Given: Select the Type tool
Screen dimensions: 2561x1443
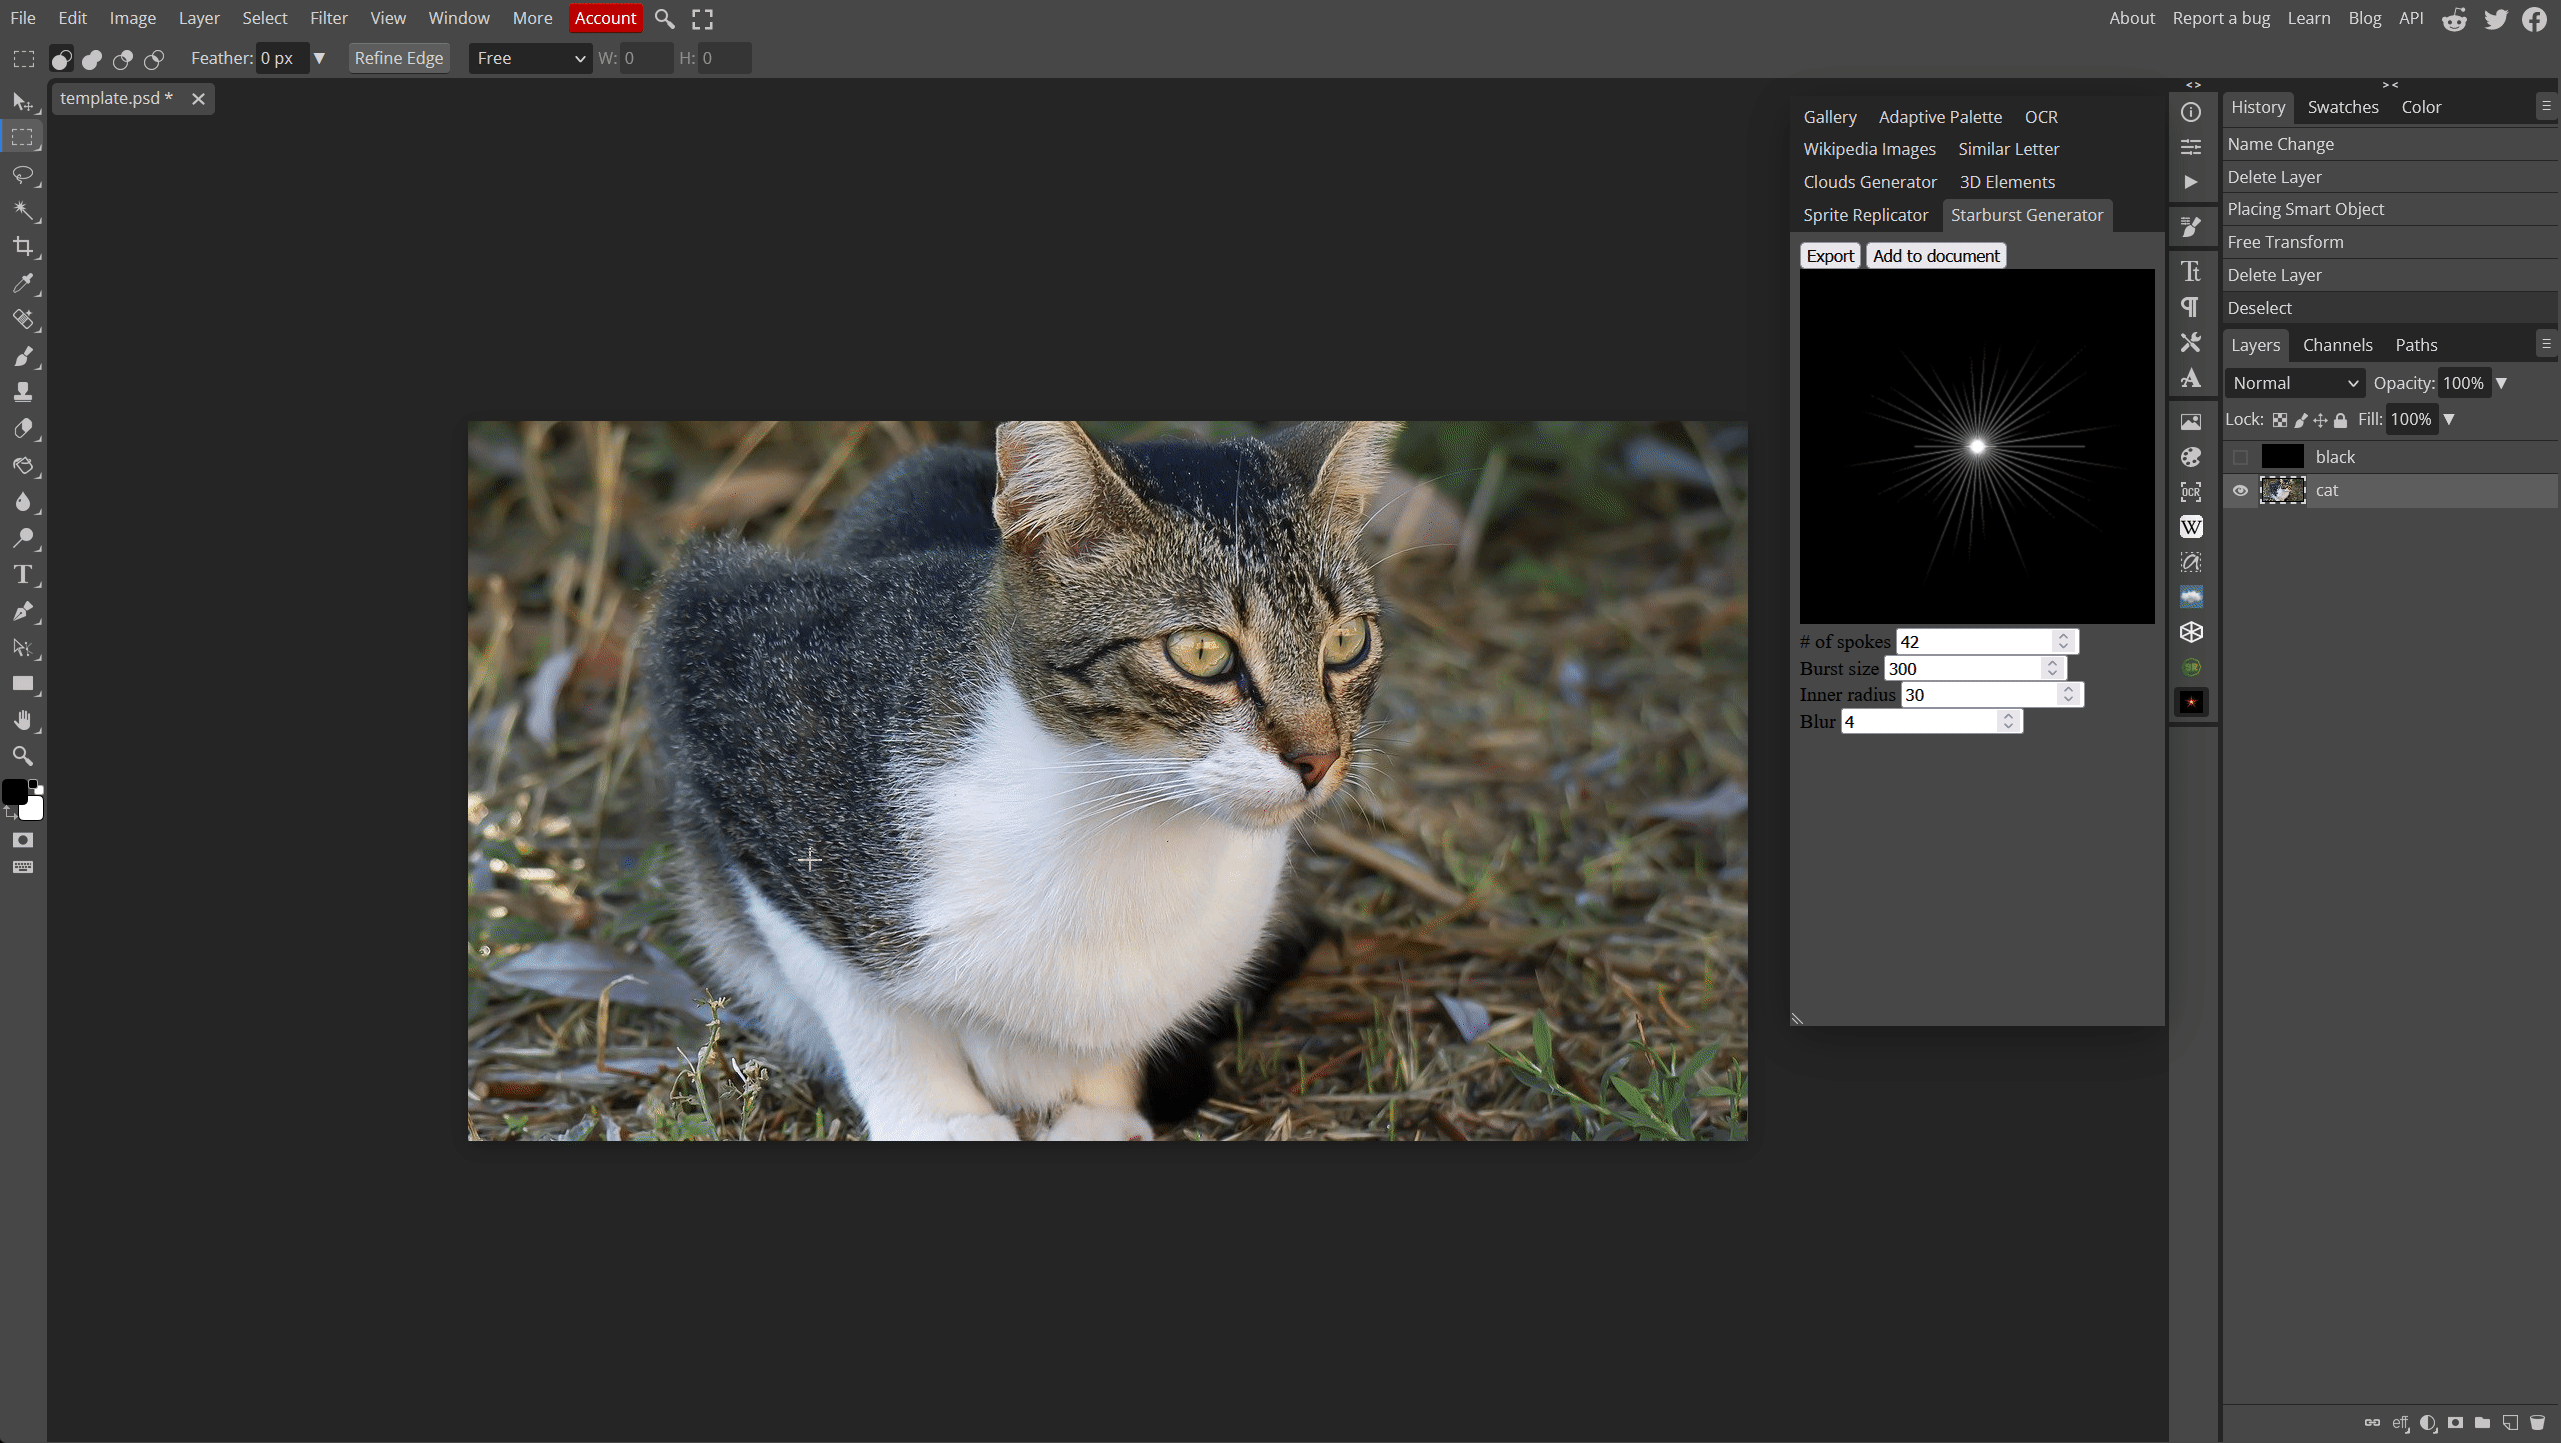Looking at the screenshot, I should [22, 574].
